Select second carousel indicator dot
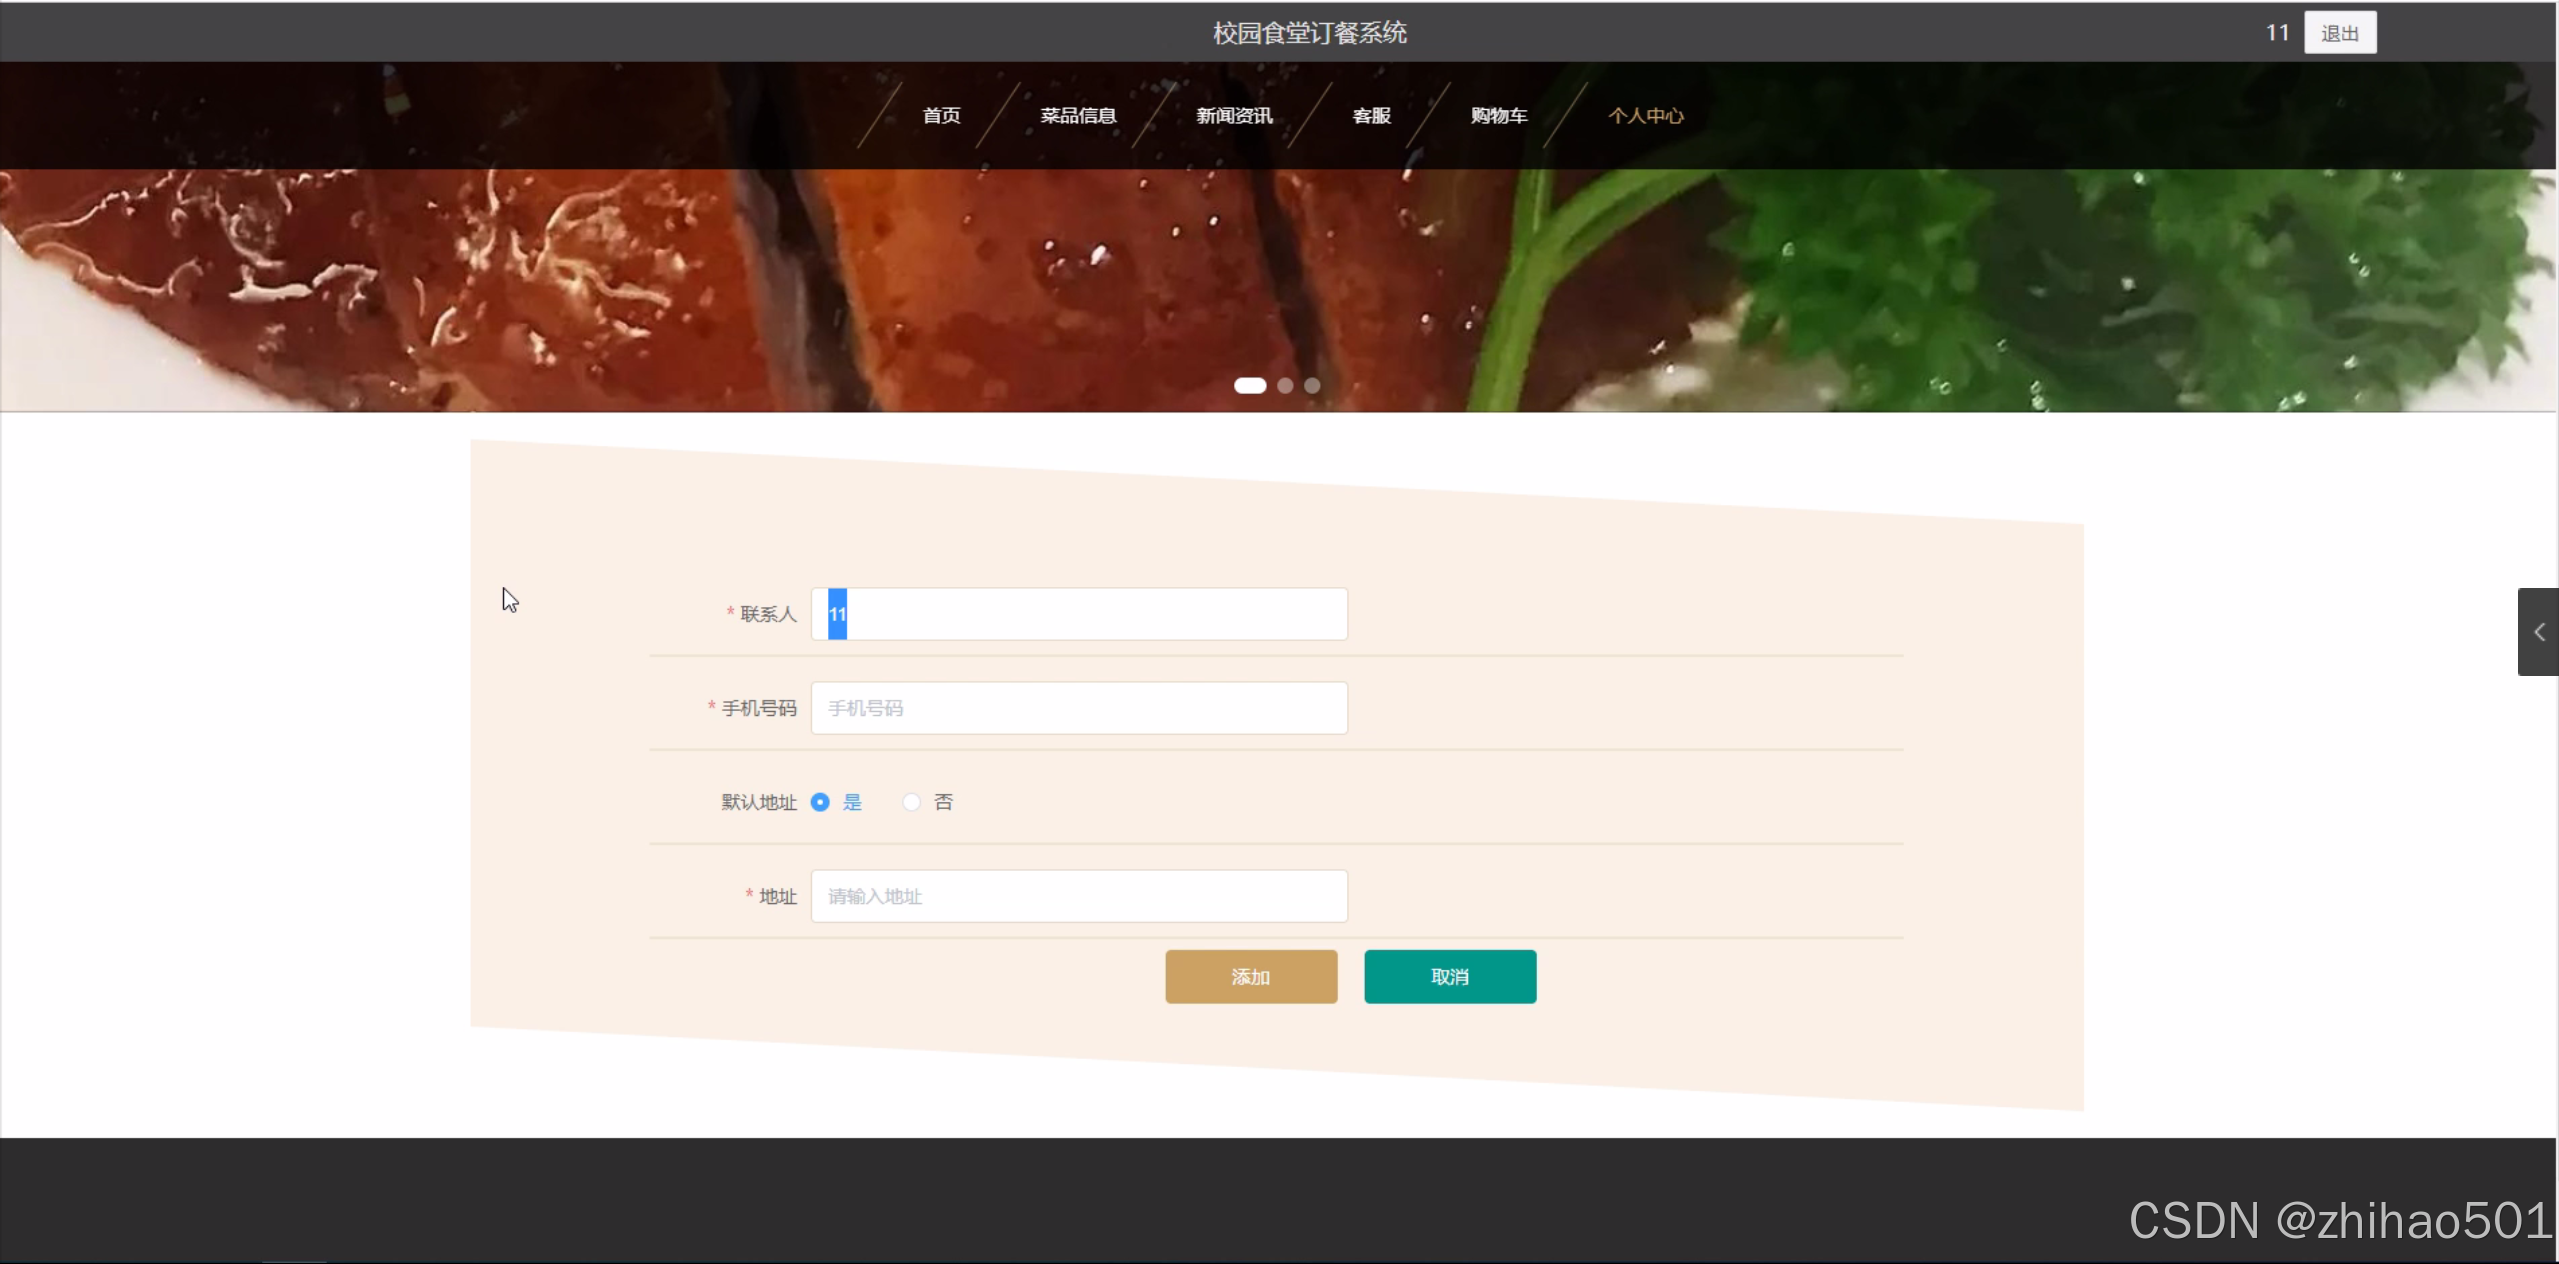The width and height of the screenshot is (2559, 1264). [1285, 386]
